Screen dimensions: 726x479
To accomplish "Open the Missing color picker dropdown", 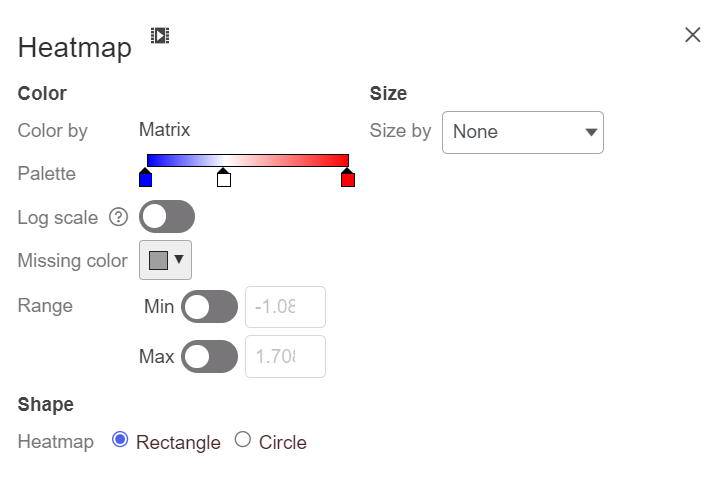I will tap(165, 260).
